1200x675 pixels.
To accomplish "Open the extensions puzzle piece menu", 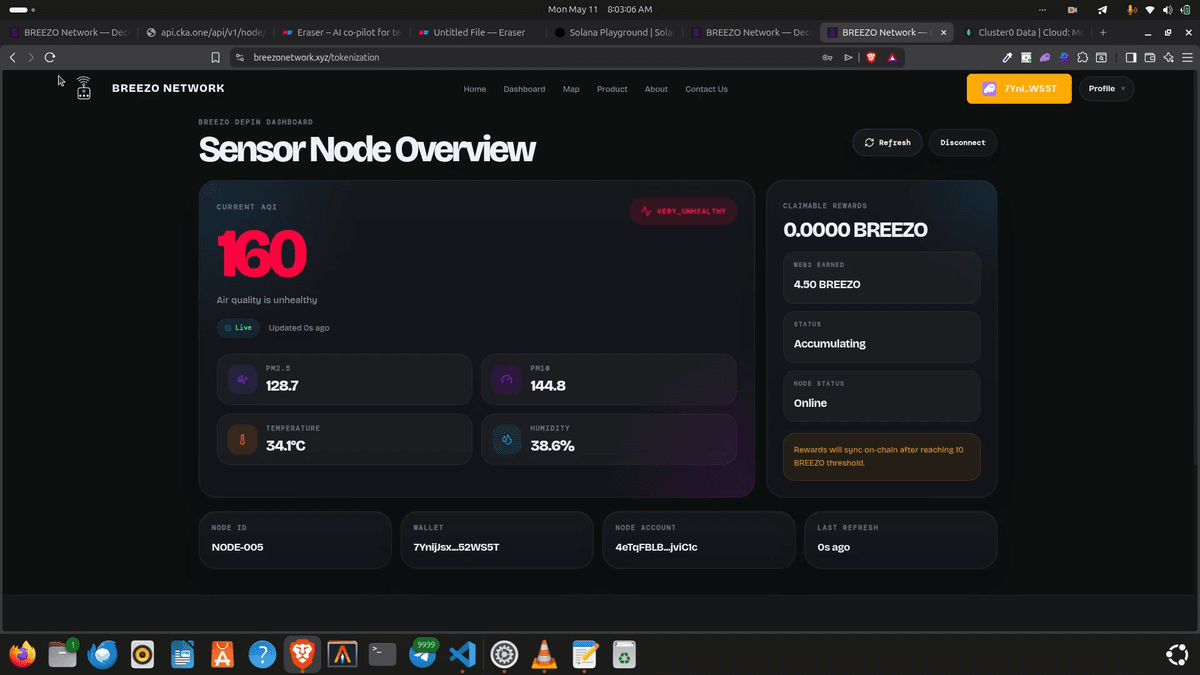I will [x=1083, y=58].
